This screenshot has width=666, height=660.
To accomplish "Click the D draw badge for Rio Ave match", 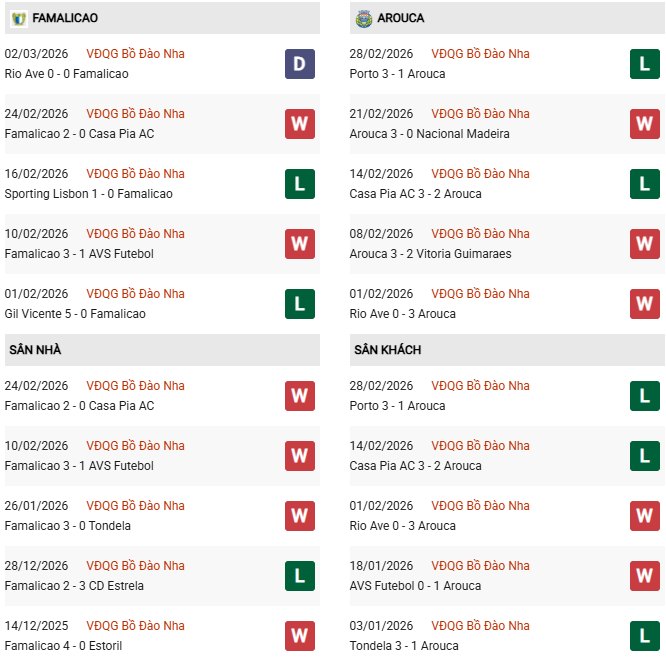I will pos(299,64).
